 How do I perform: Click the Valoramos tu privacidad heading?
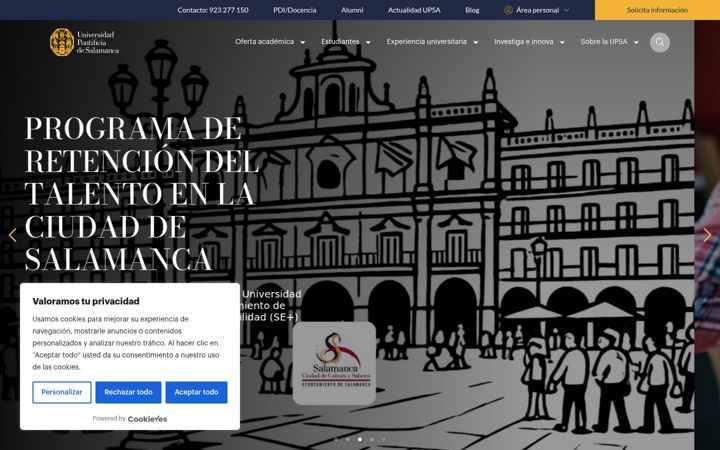pyautogui.click(x=86, y=301)
